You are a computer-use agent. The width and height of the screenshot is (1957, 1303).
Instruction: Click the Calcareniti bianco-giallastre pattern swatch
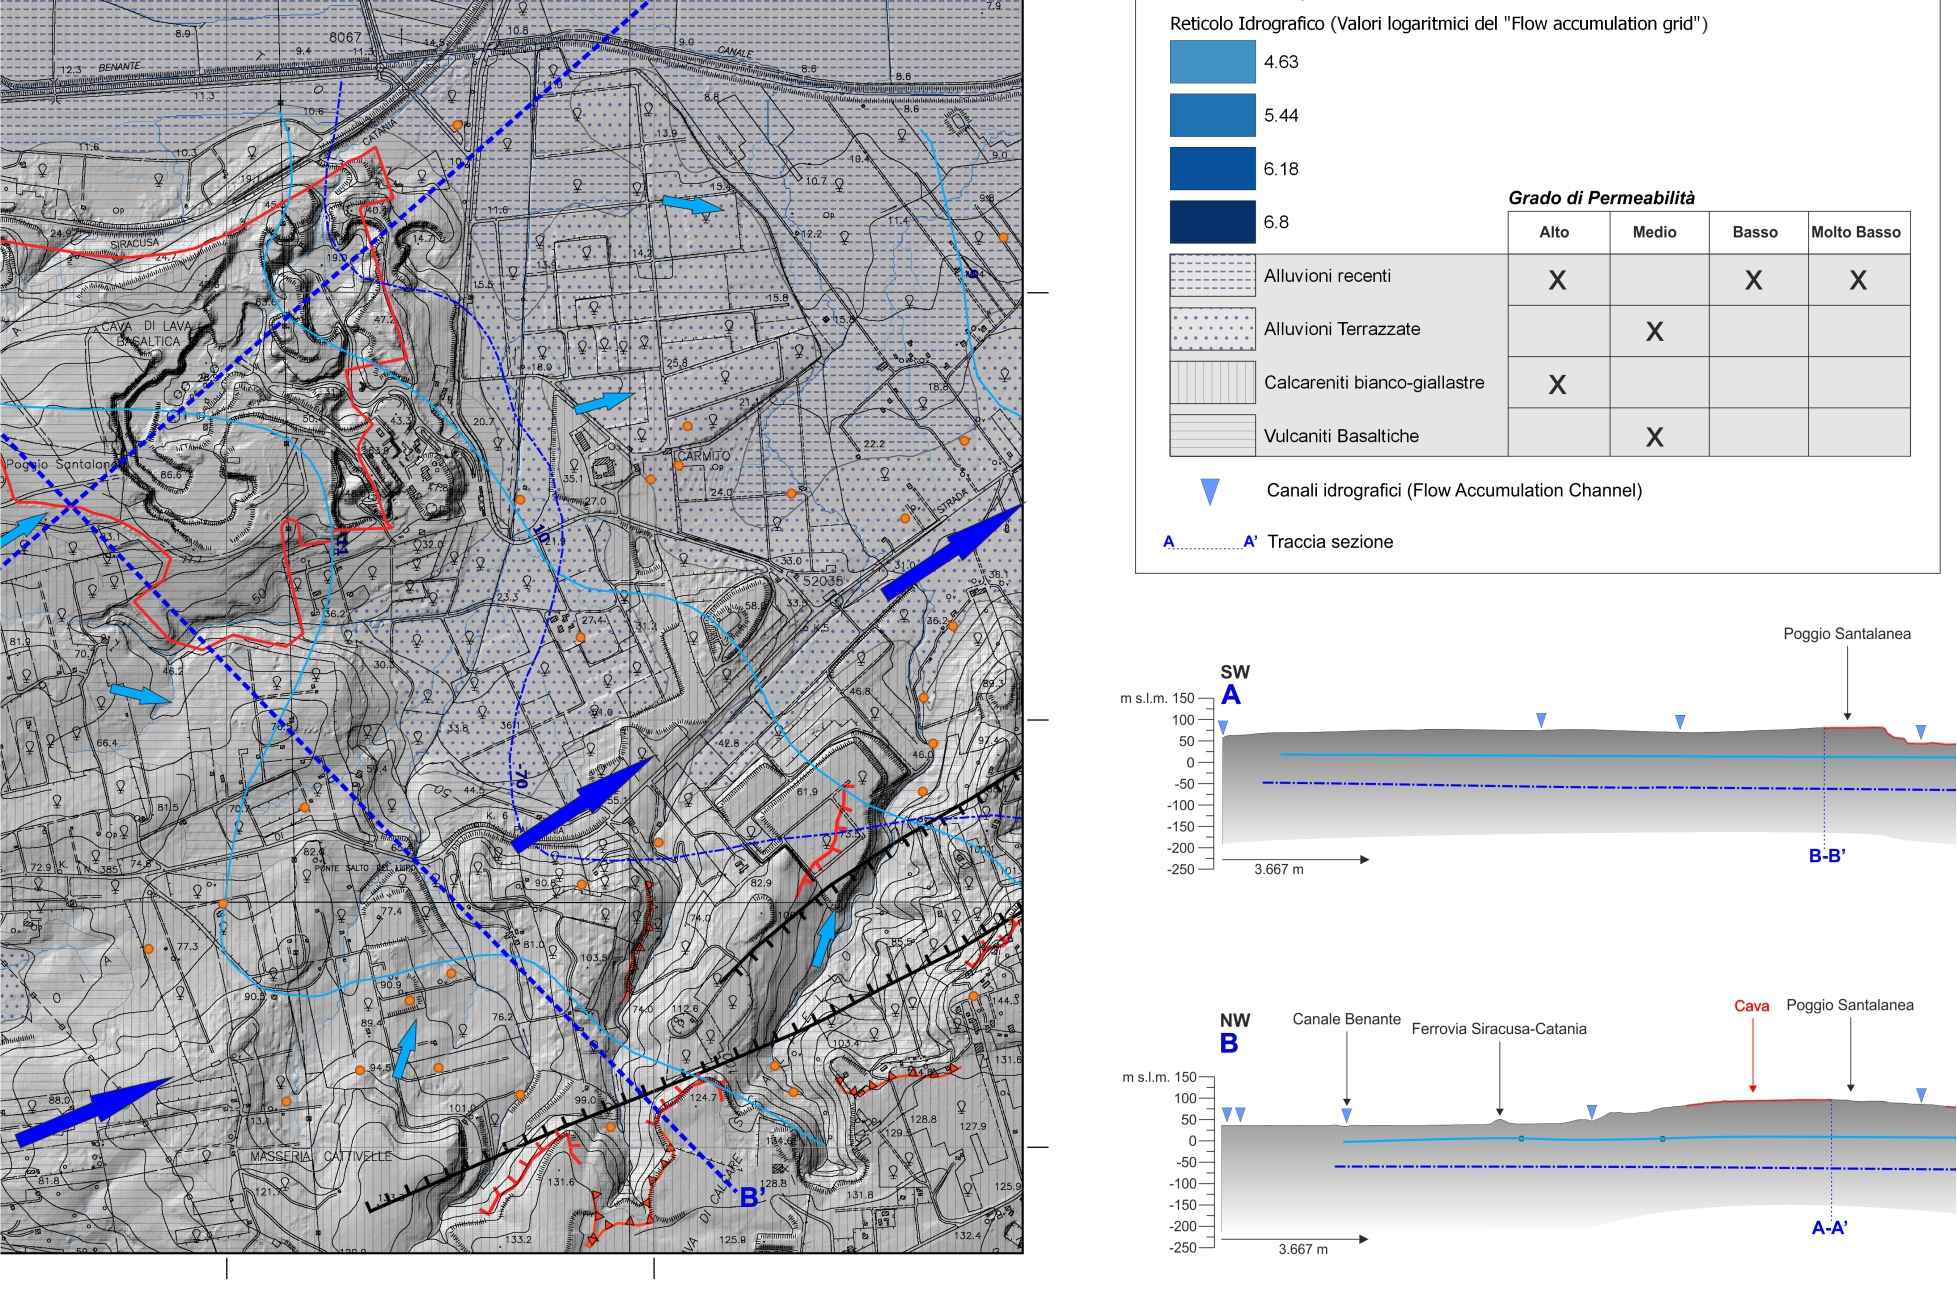(1212, 382)
